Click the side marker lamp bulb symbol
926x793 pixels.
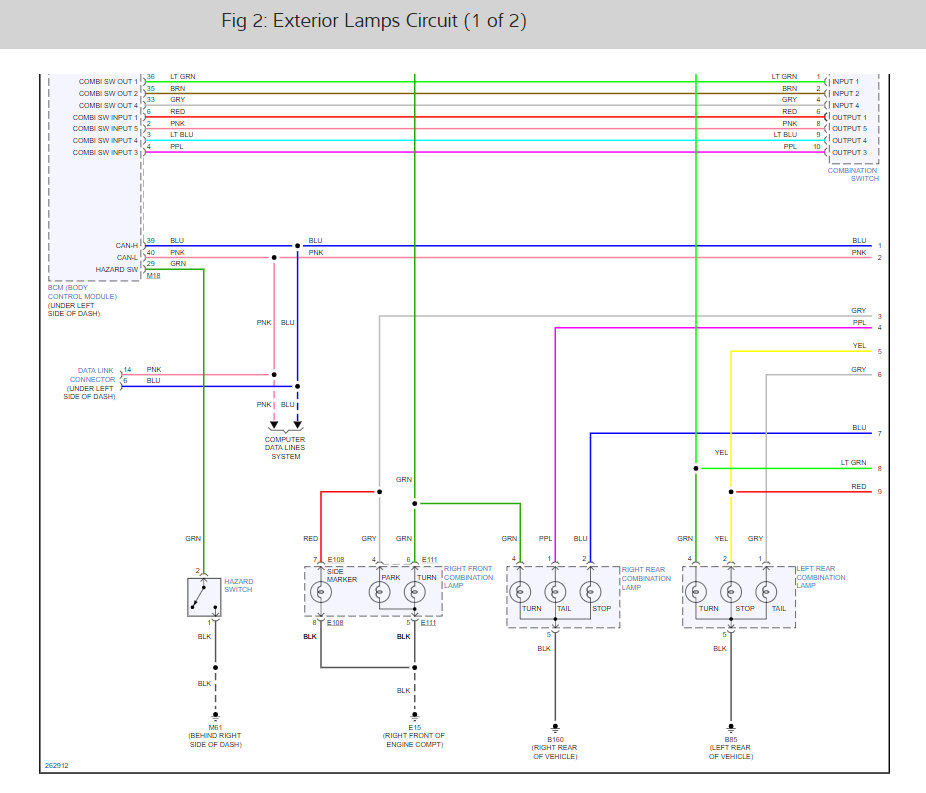click(321, 592)
